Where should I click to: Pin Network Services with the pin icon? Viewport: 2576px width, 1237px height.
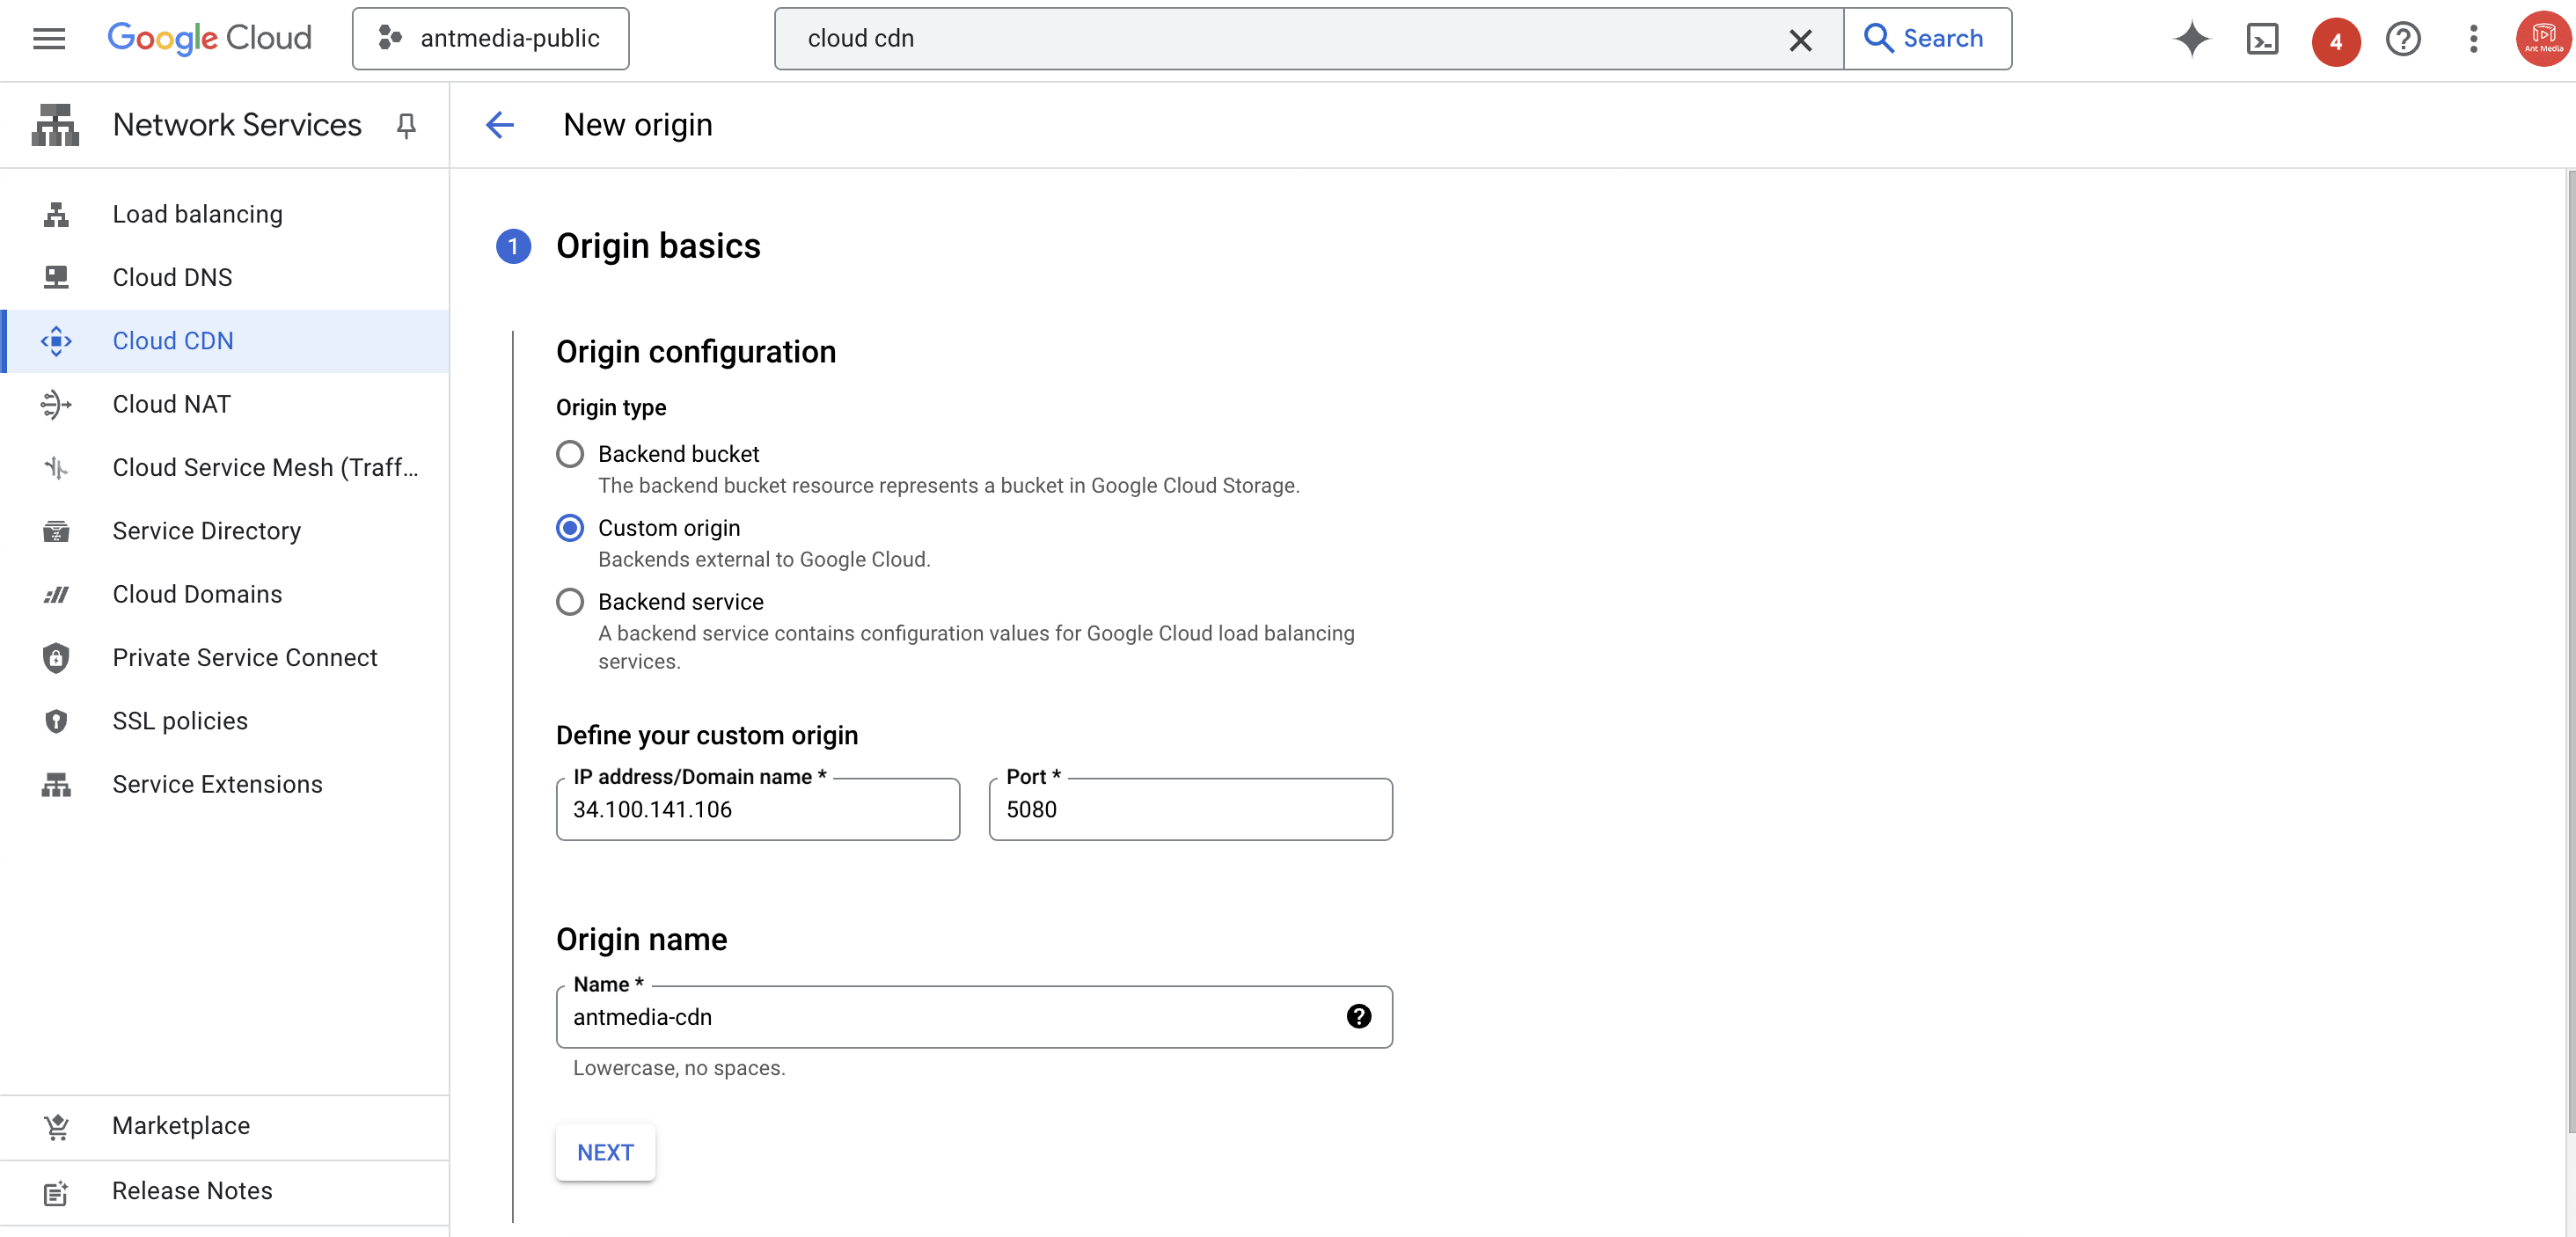[406, 125]
